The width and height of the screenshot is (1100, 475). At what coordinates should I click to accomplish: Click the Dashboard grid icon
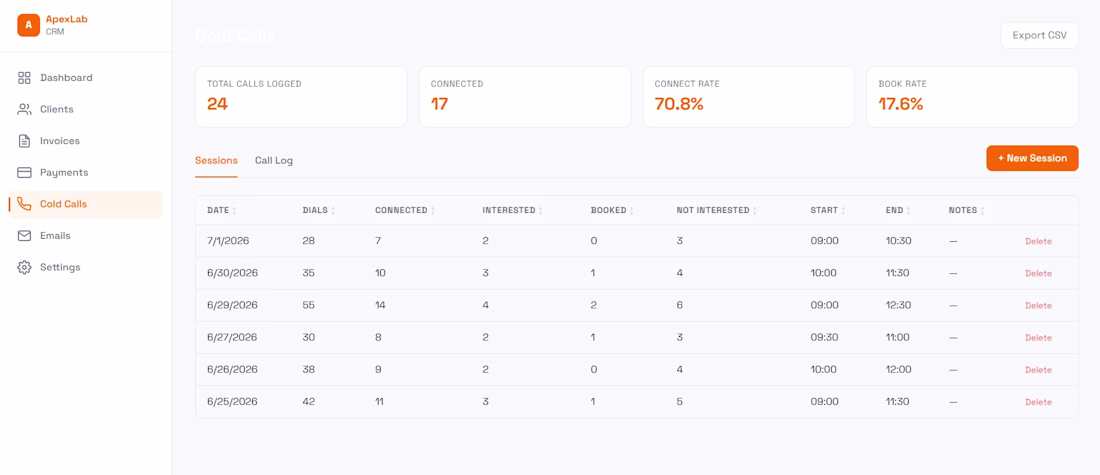pos(24,78)
